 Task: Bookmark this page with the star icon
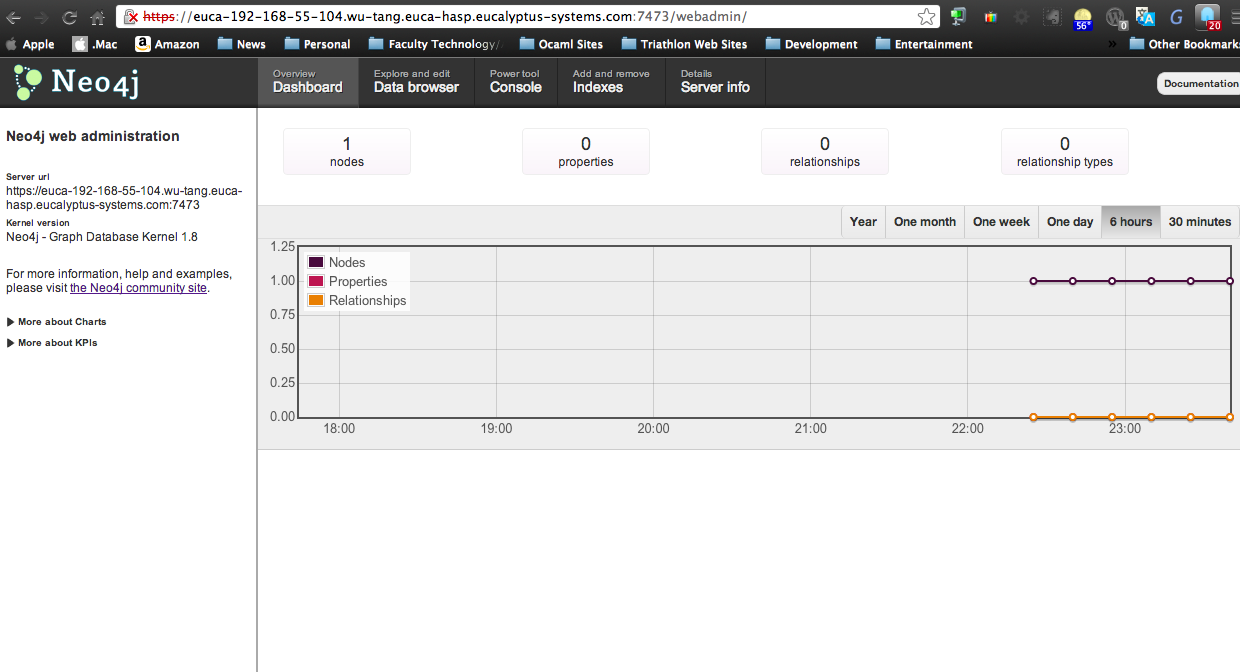(926, 17)
